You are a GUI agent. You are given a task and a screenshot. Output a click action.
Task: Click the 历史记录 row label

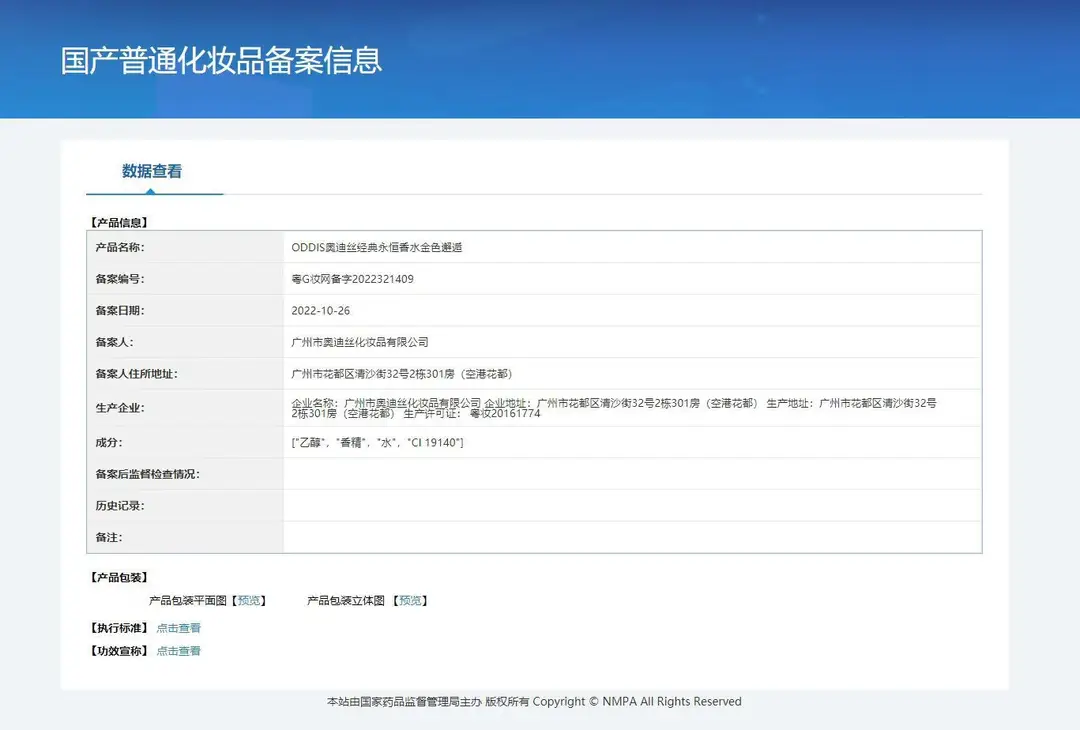(120, 506)
